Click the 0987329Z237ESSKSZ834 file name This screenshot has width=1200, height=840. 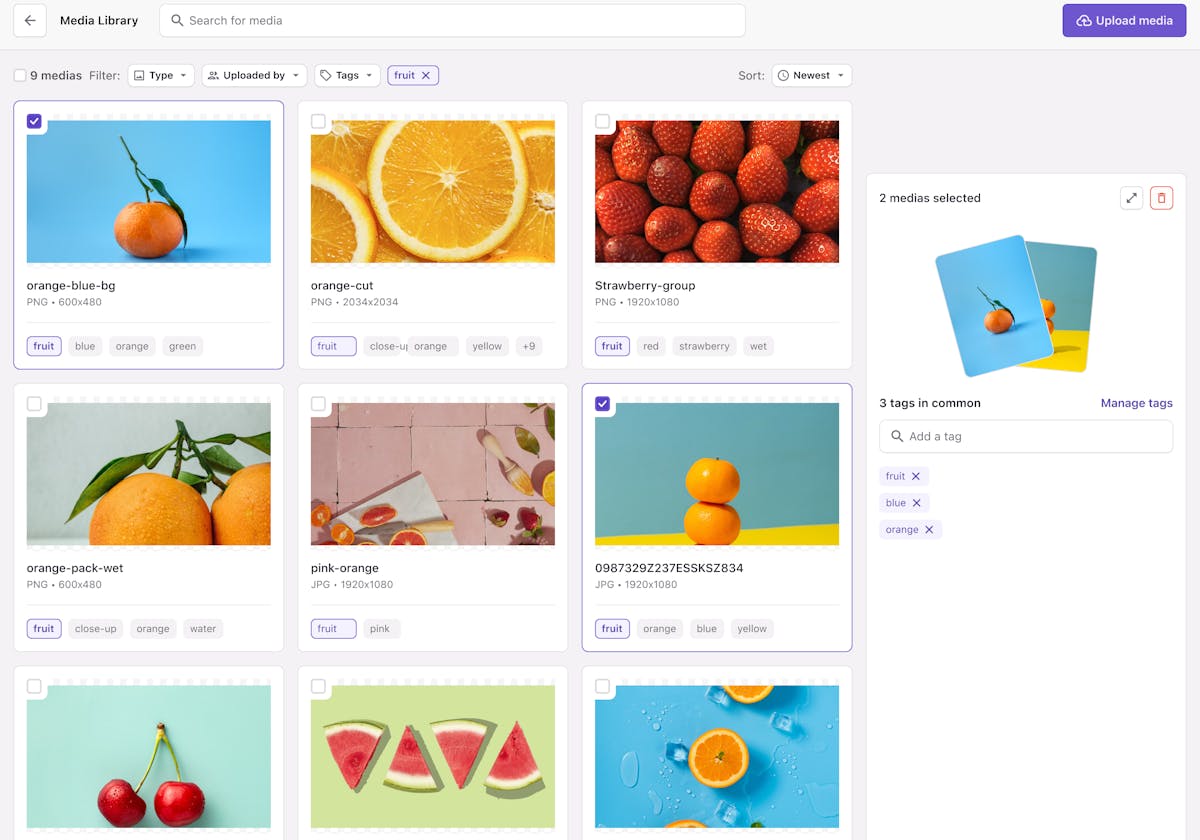pyautogui.click(x=669, y=568)
